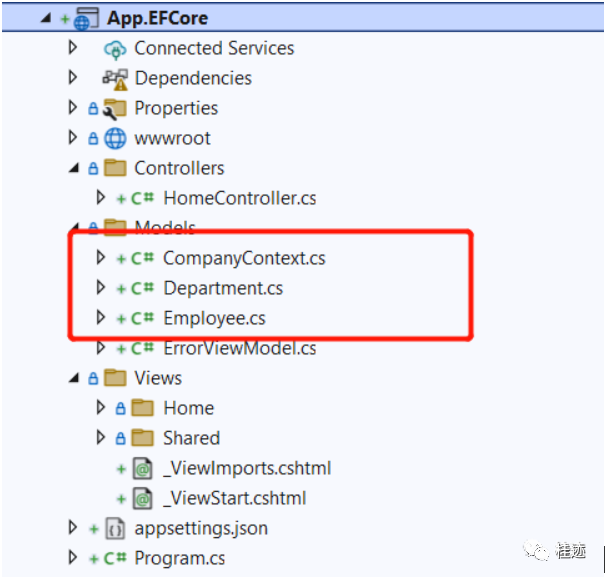The height and width of the screenshot is (578, 605).
Task: Open ErrorViewModel.cs
Action: (x=240, y=348)
